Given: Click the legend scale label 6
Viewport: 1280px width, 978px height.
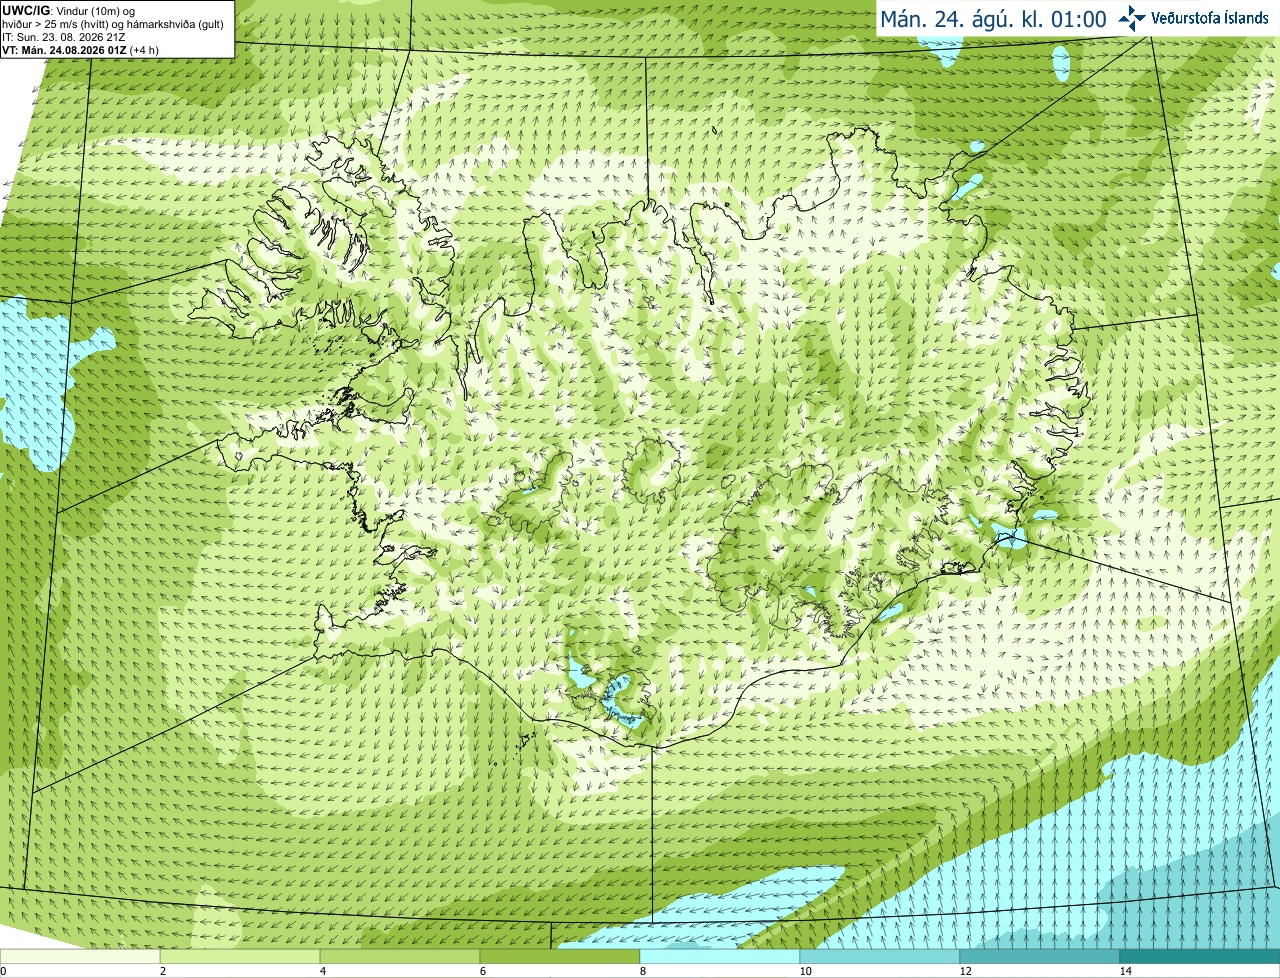Looking at the screenshot, I should click(482, 971).
